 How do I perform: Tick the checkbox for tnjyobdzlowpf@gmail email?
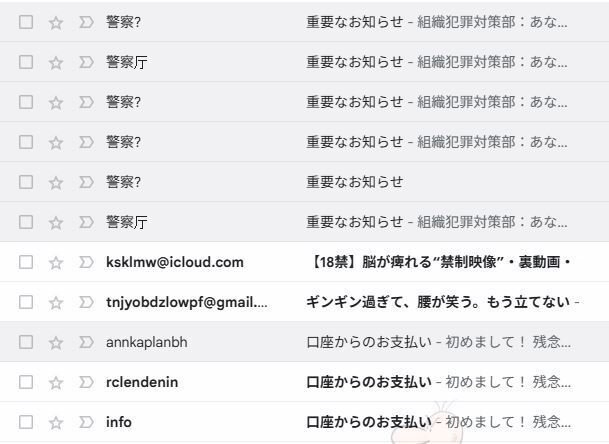(26, 302)
